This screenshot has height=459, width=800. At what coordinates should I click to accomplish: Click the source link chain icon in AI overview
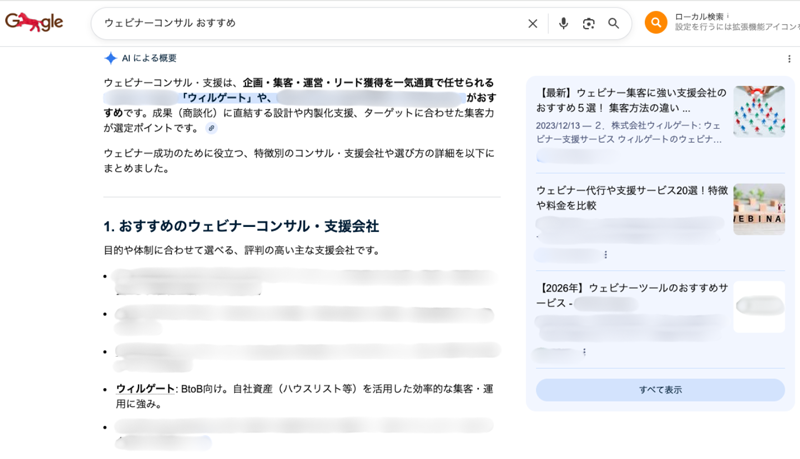pyautogui.click(x=211, y=129)
